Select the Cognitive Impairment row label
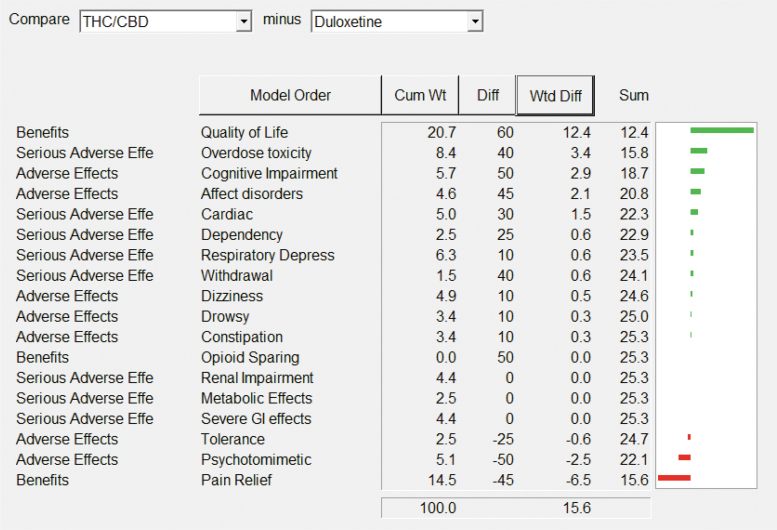Screen dimensions: 777x530 coord(269,173)
